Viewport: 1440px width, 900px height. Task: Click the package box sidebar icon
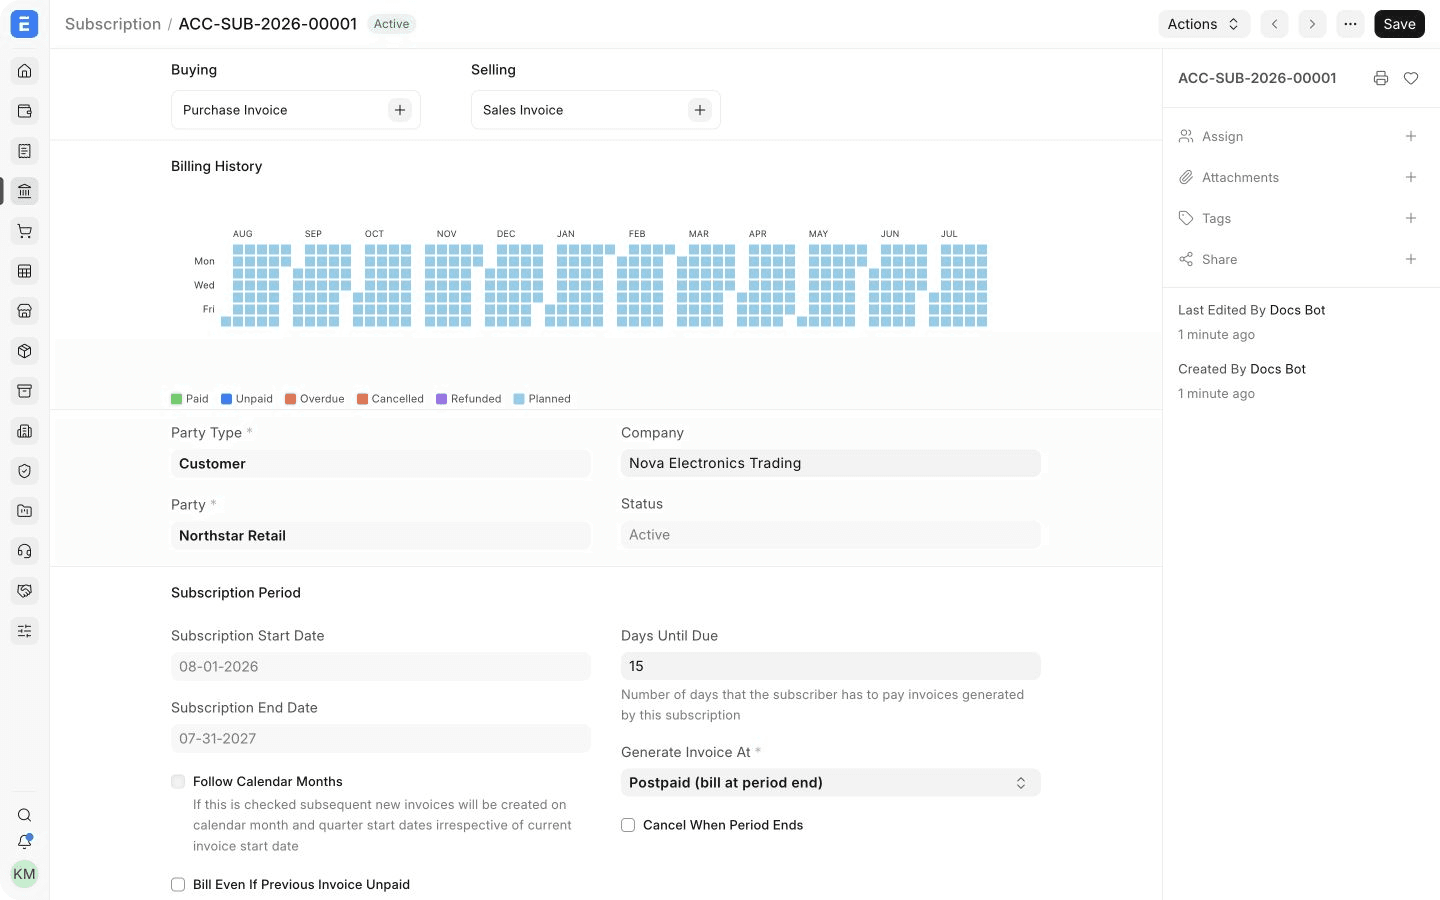coord(25,351)
